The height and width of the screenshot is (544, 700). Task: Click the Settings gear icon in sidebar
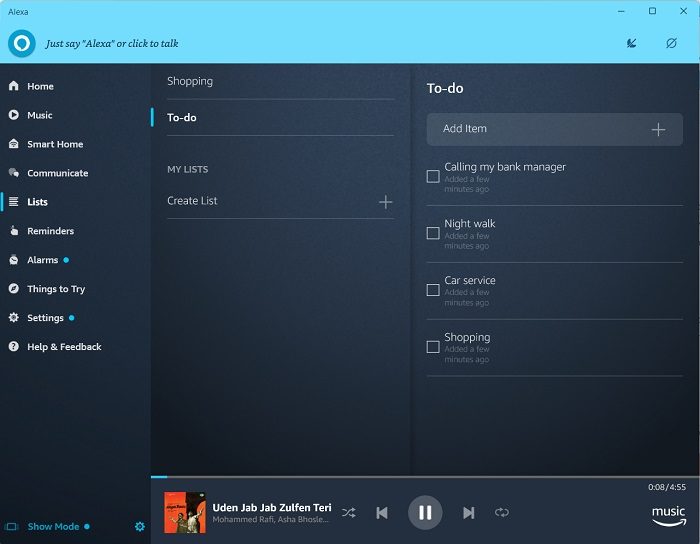click(x=14, y=317)
